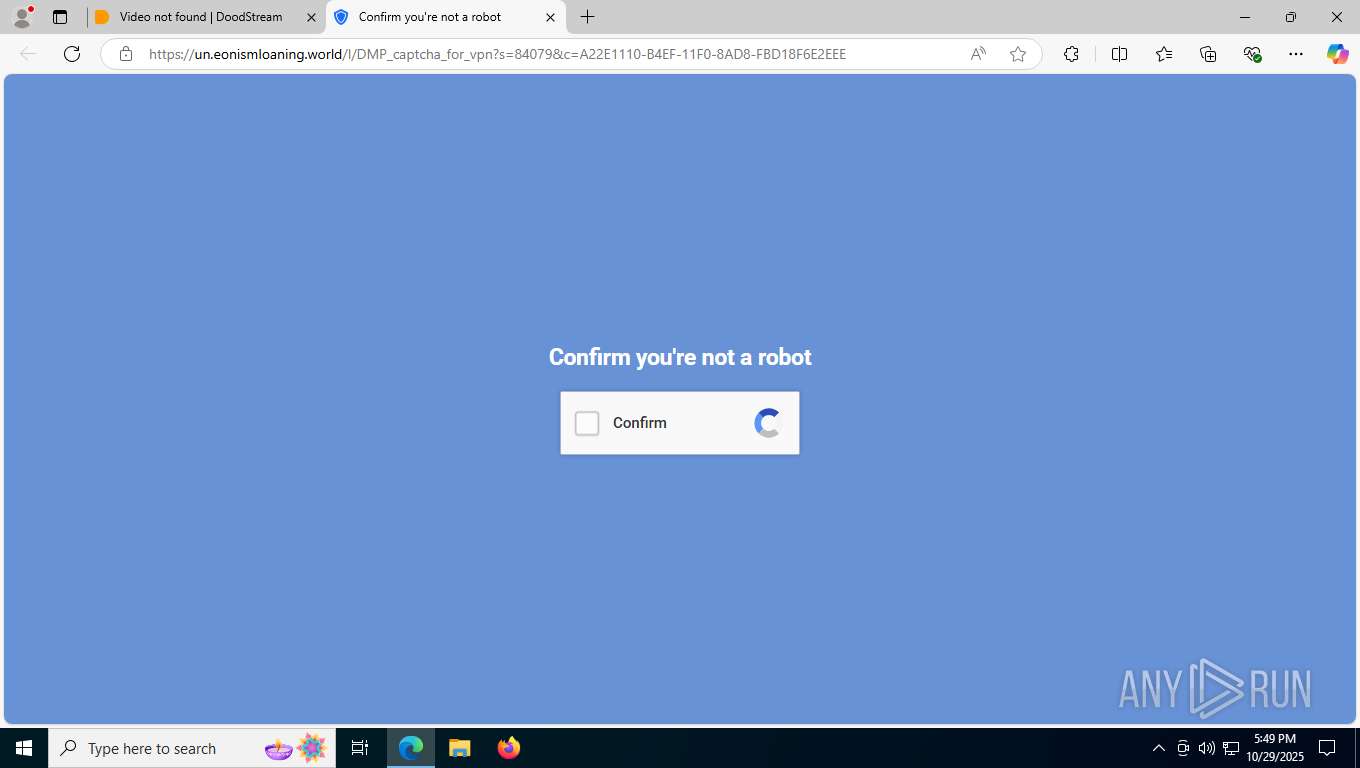Screen dimensions: 1360x768
Task: Click the taskbar search box
Action: (191, 748)
